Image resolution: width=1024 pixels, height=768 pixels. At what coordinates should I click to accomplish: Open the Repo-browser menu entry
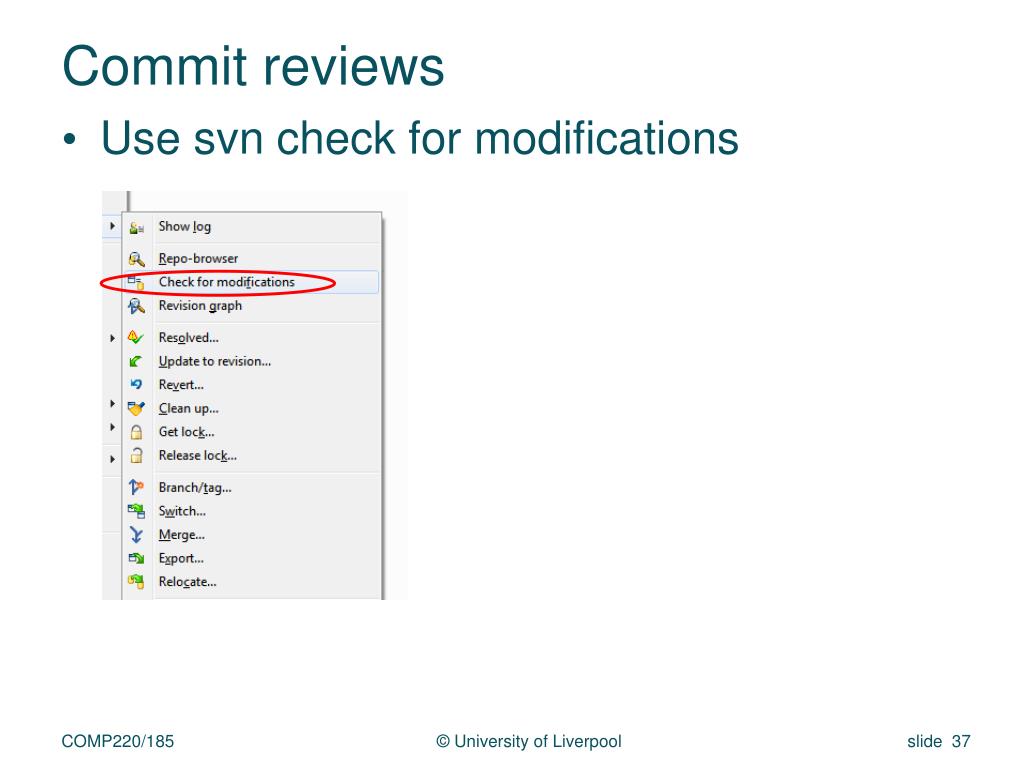(251, 259)
